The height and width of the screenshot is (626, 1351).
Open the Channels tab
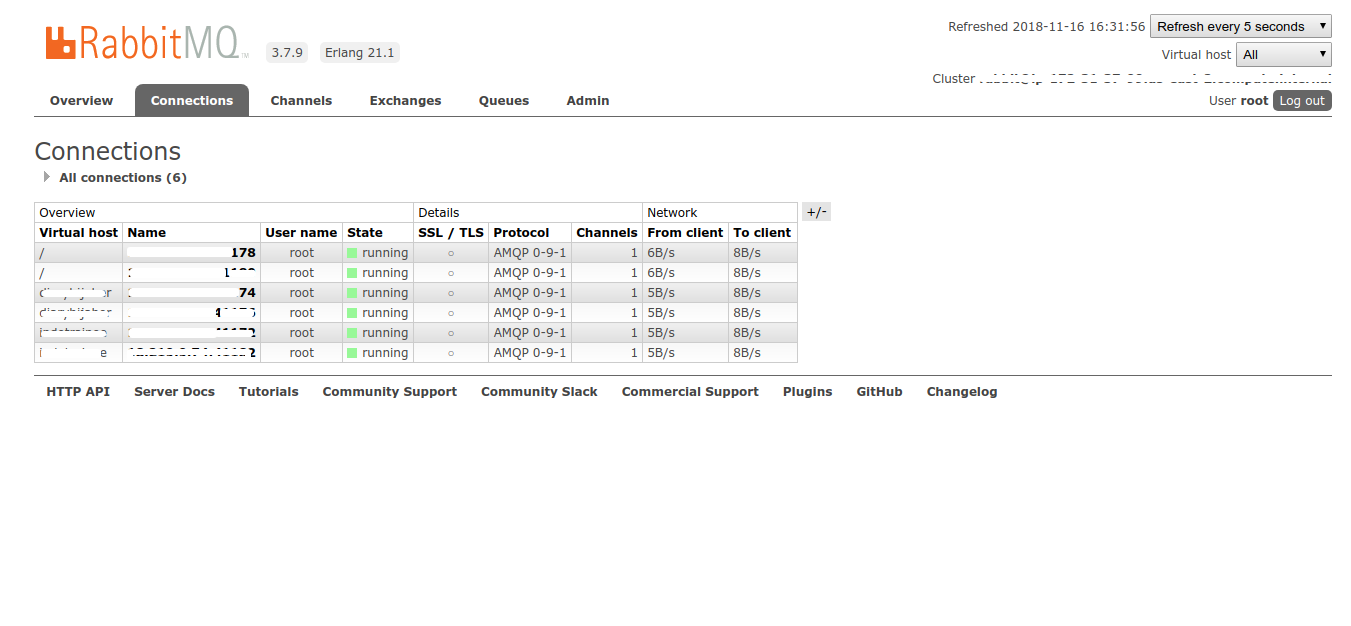(301, 100)
